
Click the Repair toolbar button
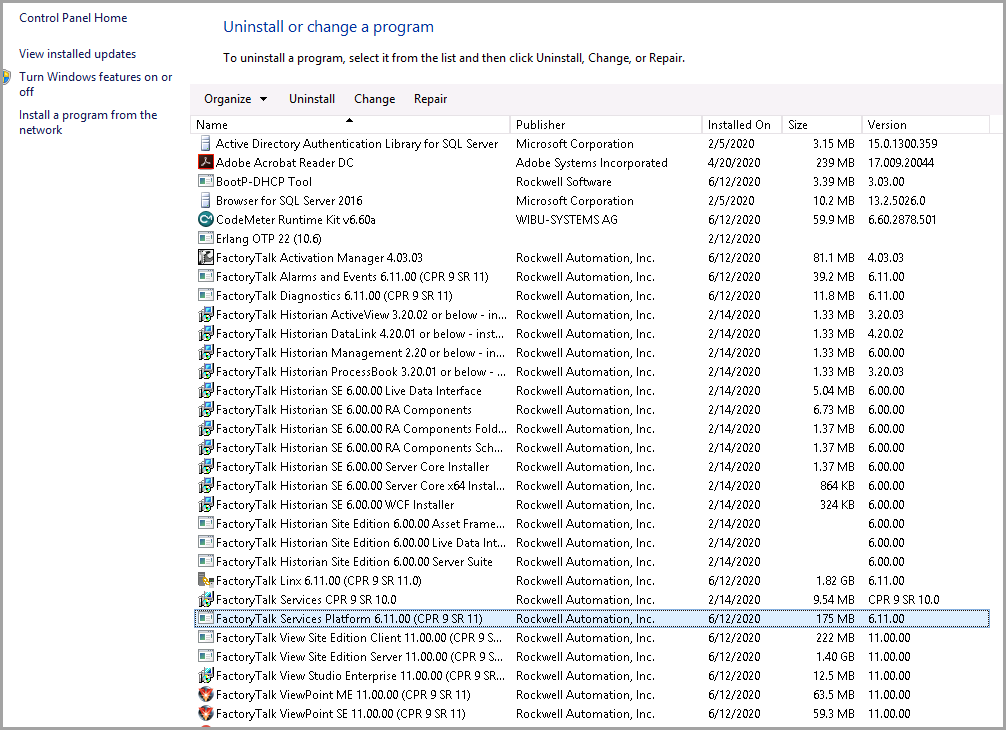coord(431,99)
